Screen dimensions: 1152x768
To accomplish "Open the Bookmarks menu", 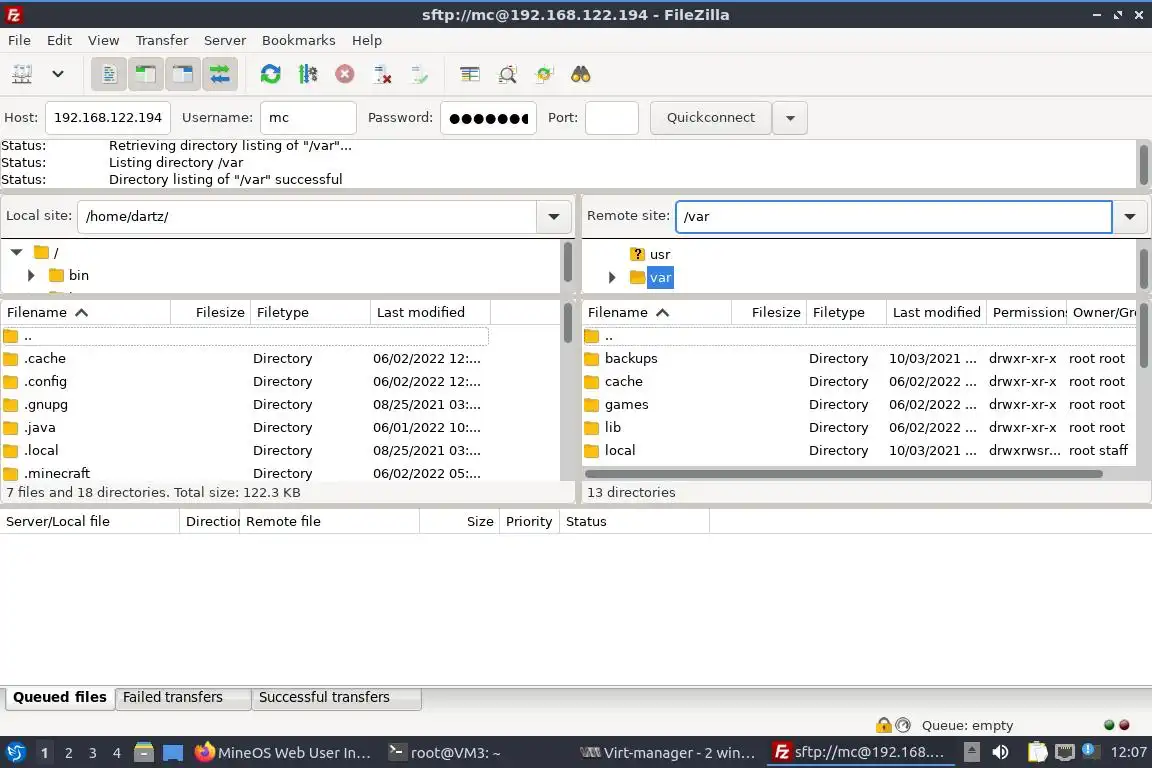I will [x=298, y=40].
